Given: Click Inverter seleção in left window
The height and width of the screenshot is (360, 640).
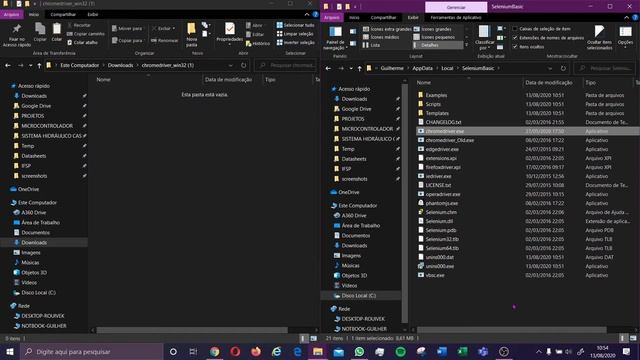Looking at the screenshot, I should click(296, 42).
